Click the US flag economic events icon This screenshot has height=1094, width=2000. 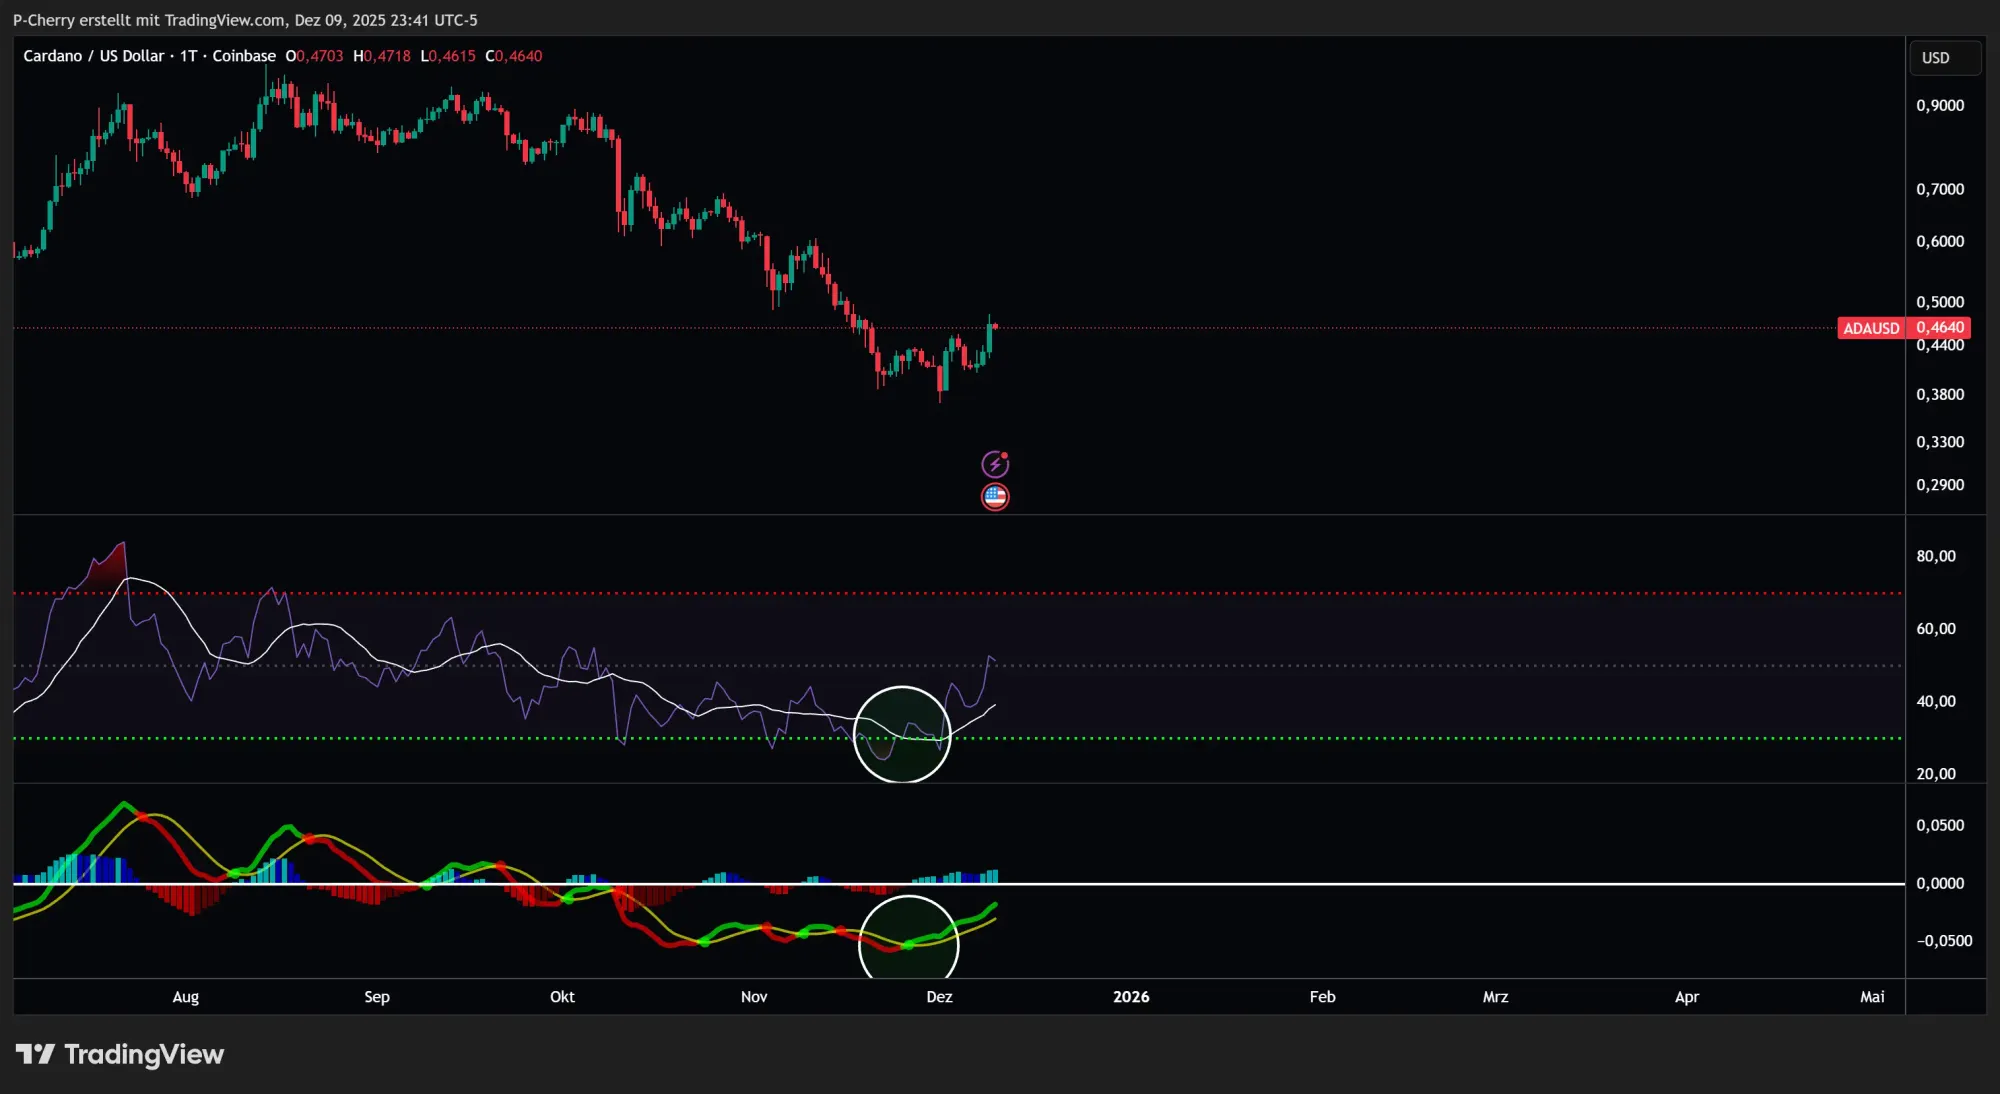point(995,496)
